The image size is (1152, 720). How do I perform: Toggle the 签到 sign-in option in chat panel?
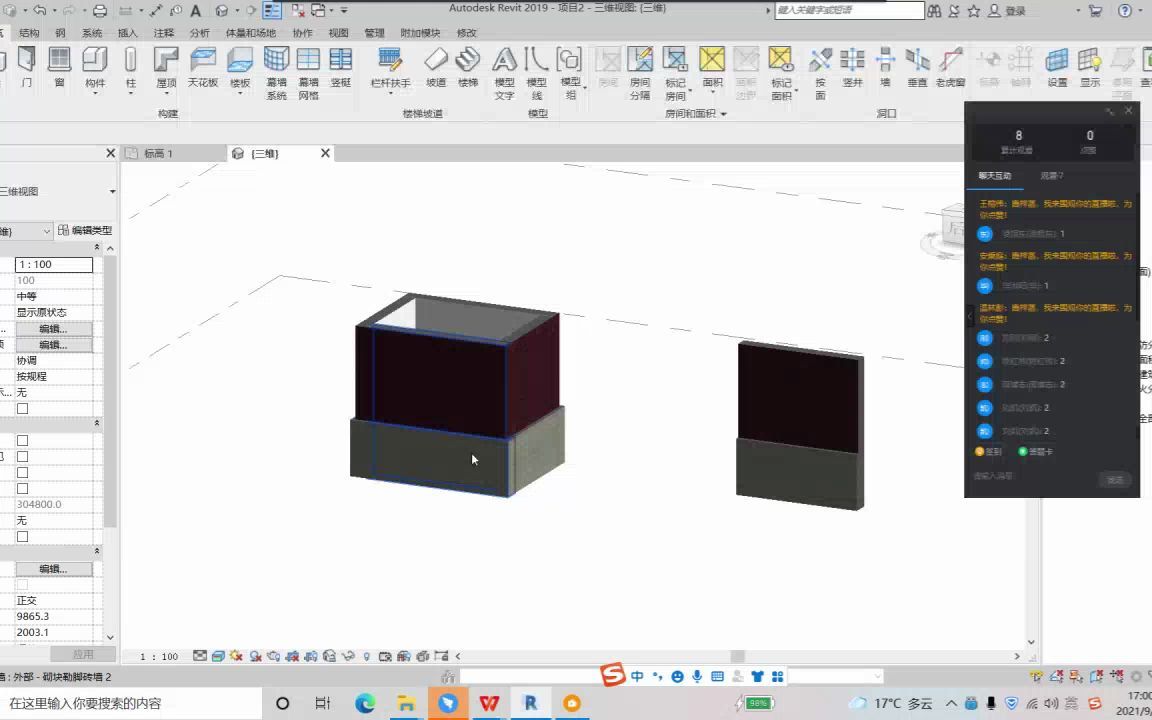click(x=985, y=452)
